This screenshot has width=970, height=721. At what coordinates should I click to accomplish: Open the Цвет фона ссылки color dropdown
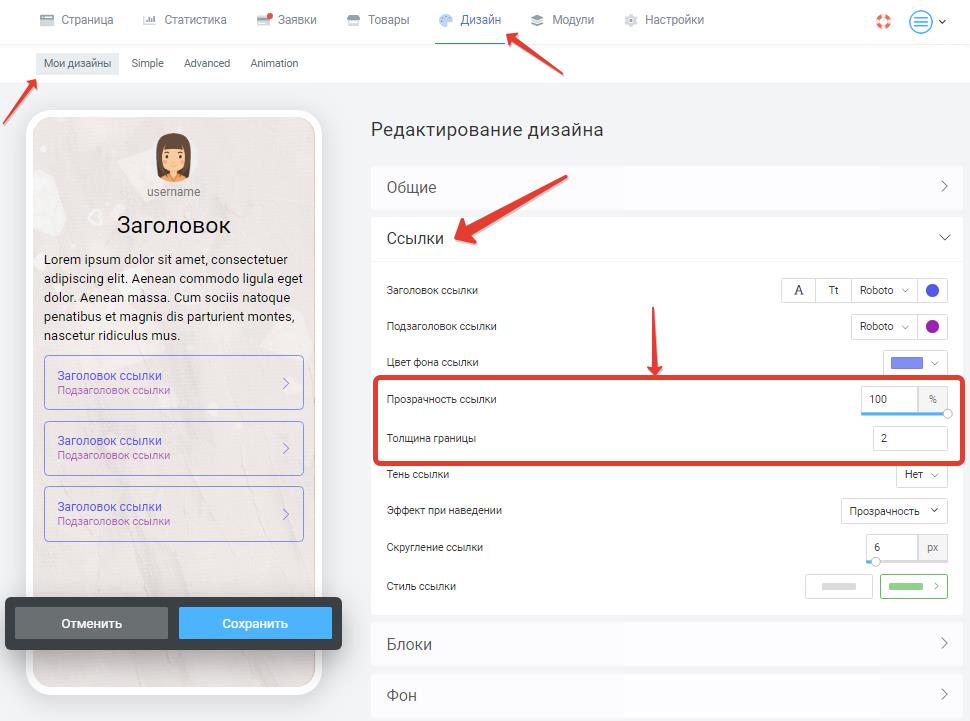(915, 363)
